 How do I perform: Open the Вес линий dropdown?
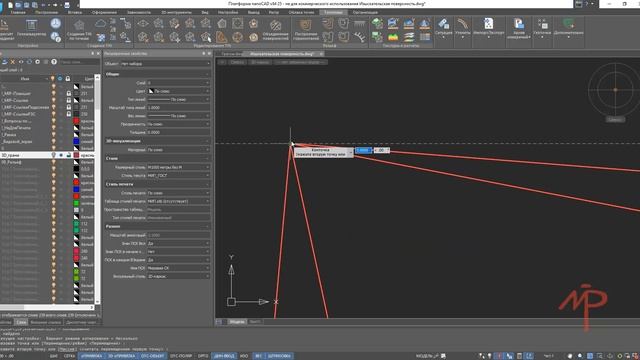(178, 116)
